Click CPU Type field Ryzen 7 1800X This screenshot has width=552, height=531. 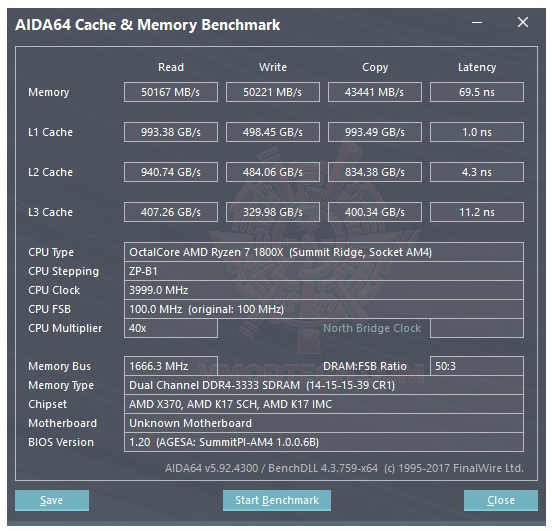[x=324, y=252]
